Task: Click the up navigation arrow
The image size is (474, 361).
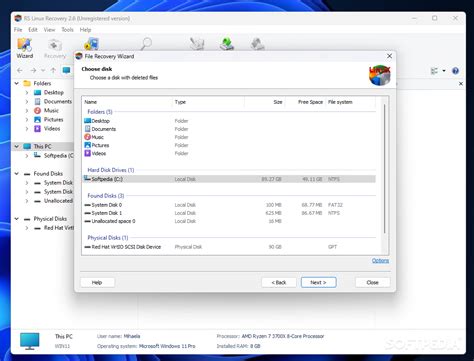Action: [x=53, y=71]
